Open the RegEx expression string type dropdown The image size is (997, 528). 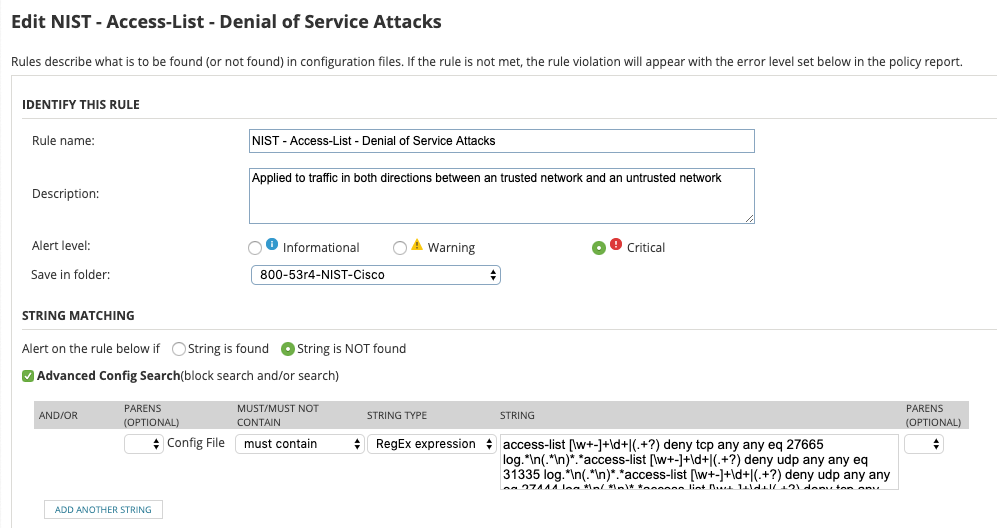coord(432,444)
